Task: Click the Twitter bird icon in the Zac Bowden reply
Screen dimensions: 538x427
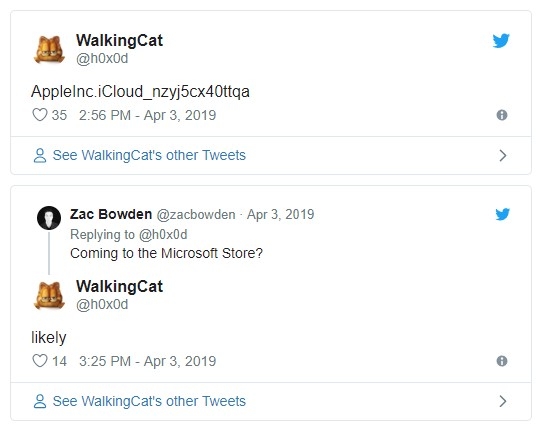Action: (502, 214)
